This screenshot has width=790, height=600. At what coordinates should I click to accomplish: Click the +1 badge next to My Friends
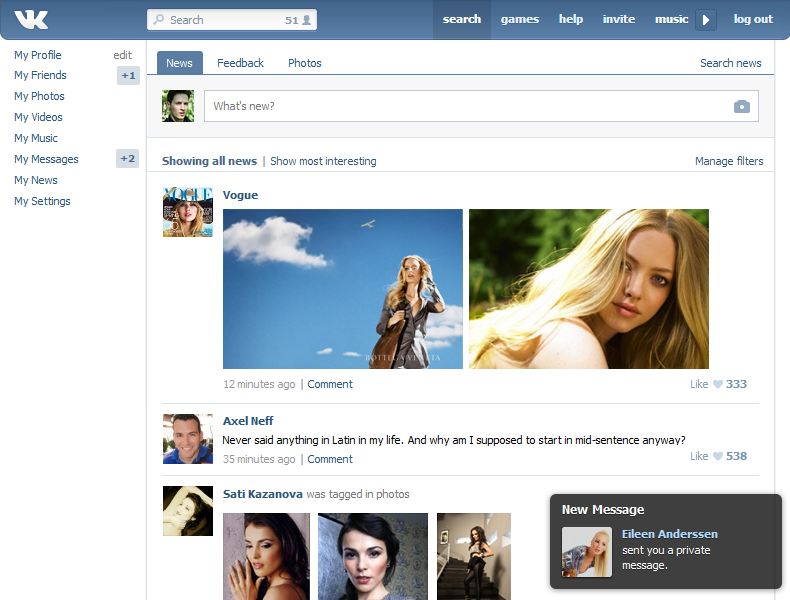coord(128,76)
